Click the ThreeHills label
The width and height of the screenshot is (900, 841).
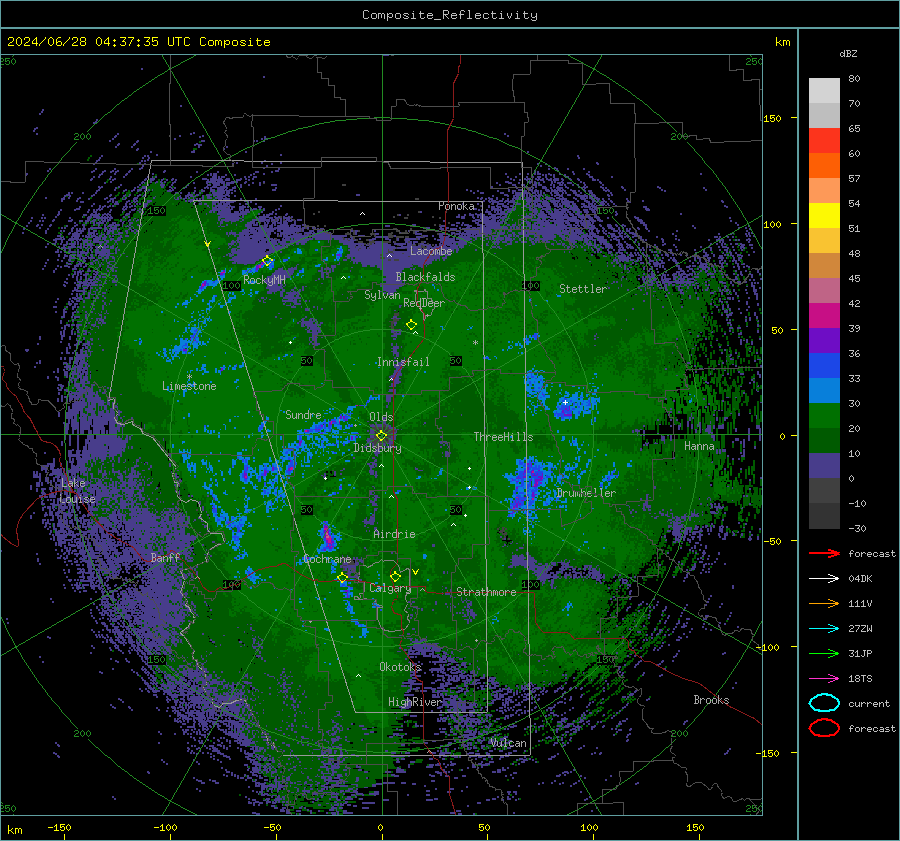[503, 437]
